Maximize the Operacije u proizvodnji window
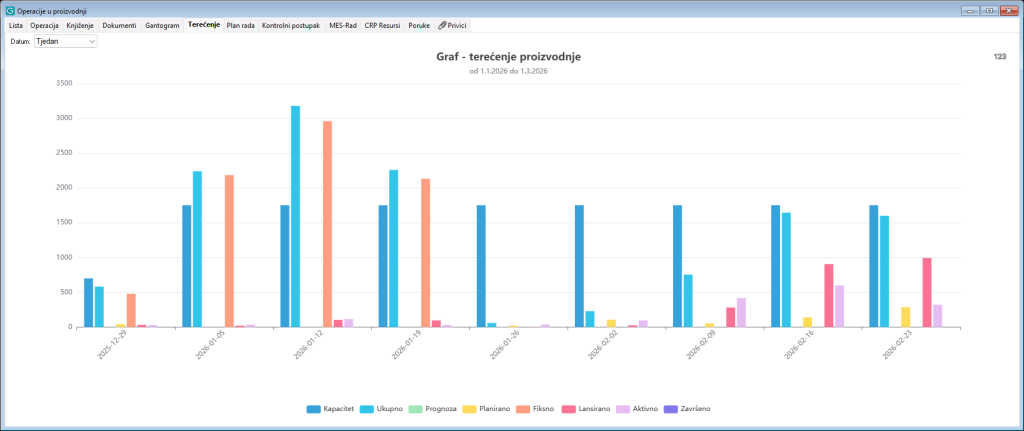 pyautogui.click(x=990, y=10)
